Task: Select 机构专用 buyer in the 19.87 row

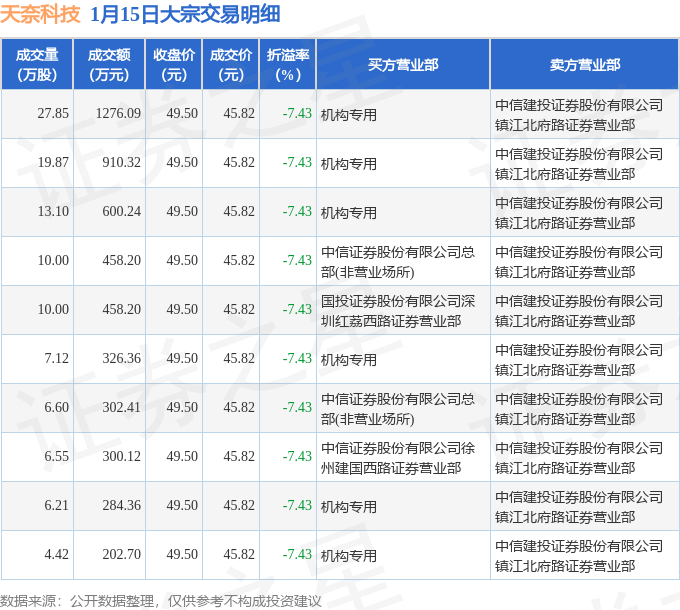Action: (x=349, y=164)
